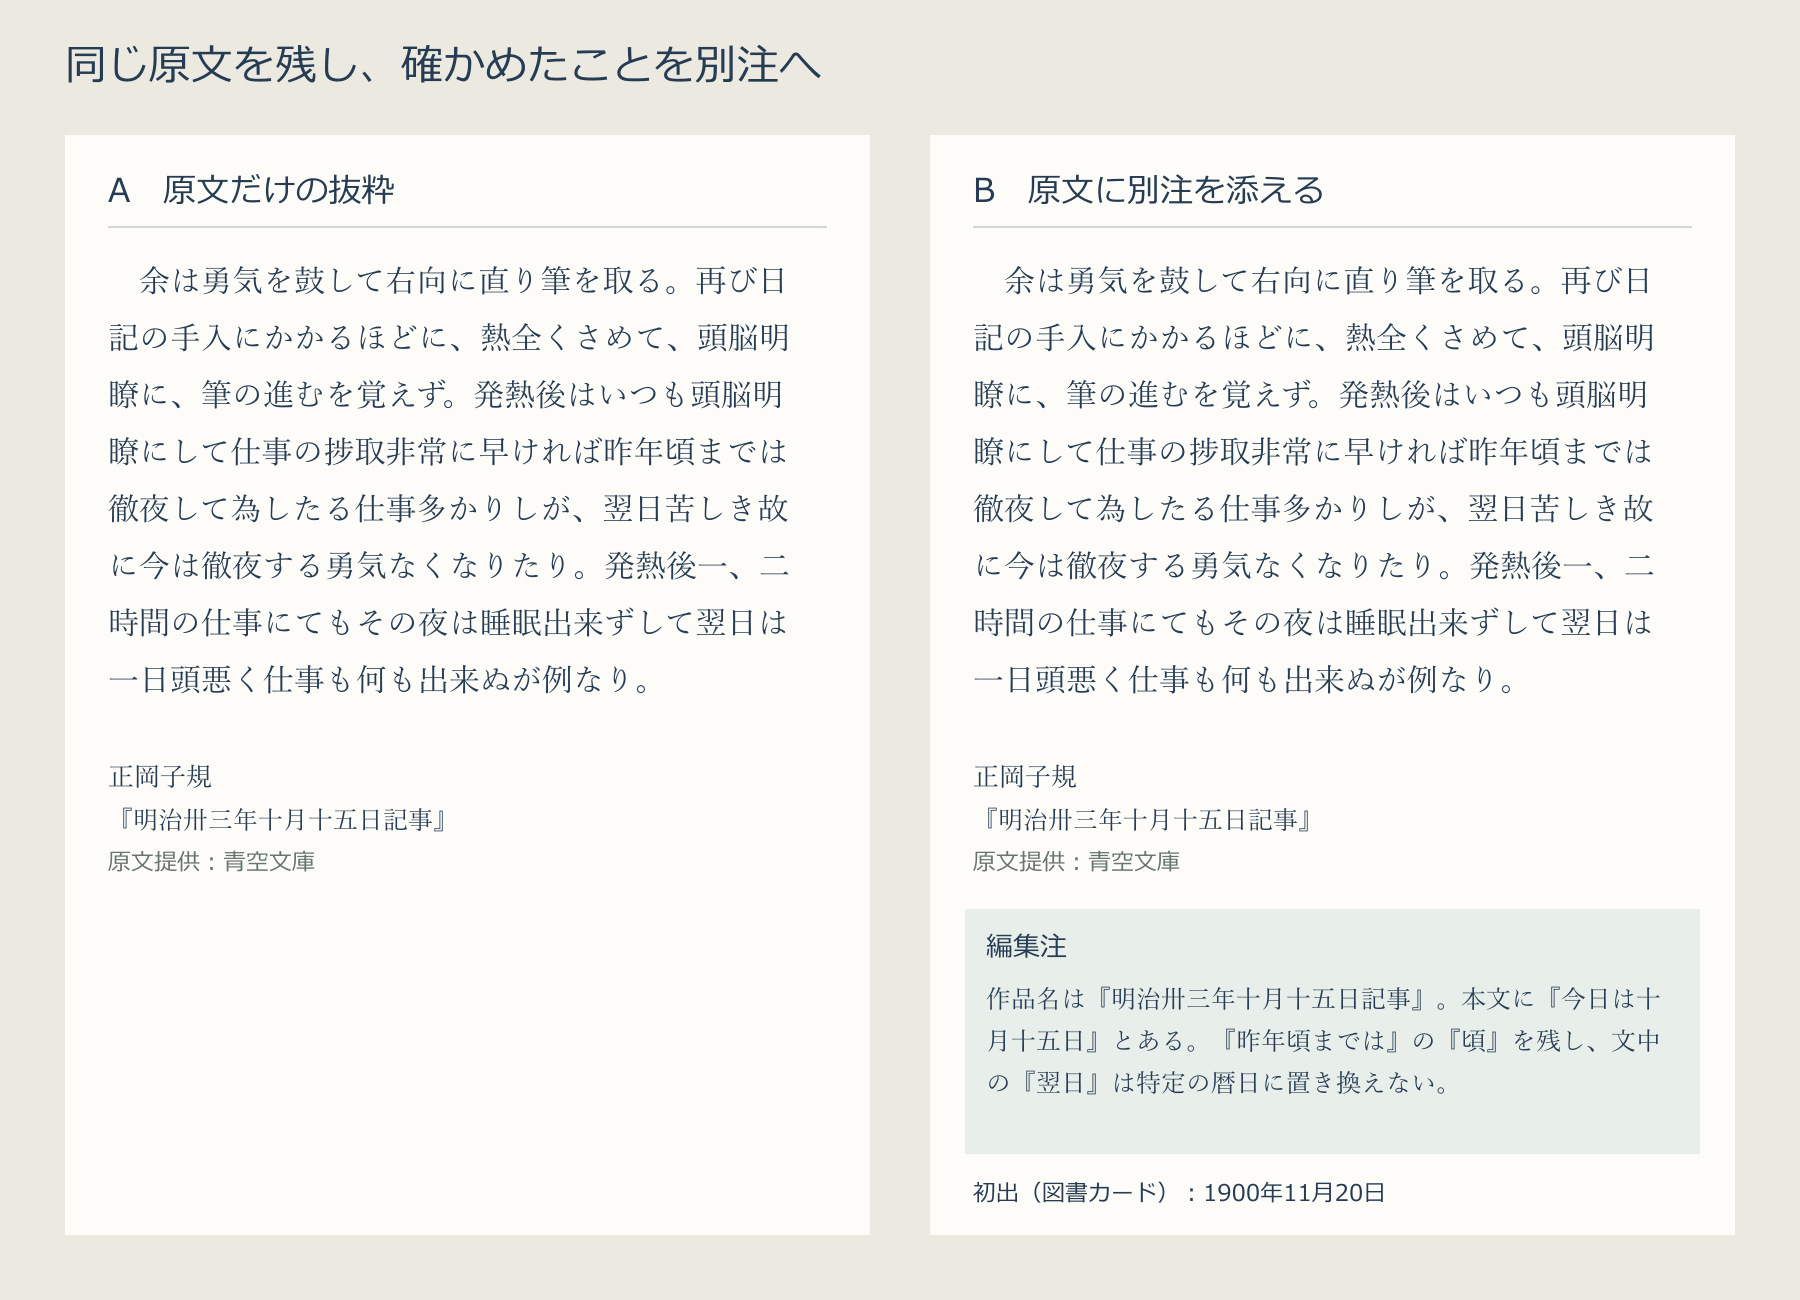This screenshot has height=1300, width=1800.
Task: Click the editorial note body text beginning 作品名は
Action: pos(1324,1041)
